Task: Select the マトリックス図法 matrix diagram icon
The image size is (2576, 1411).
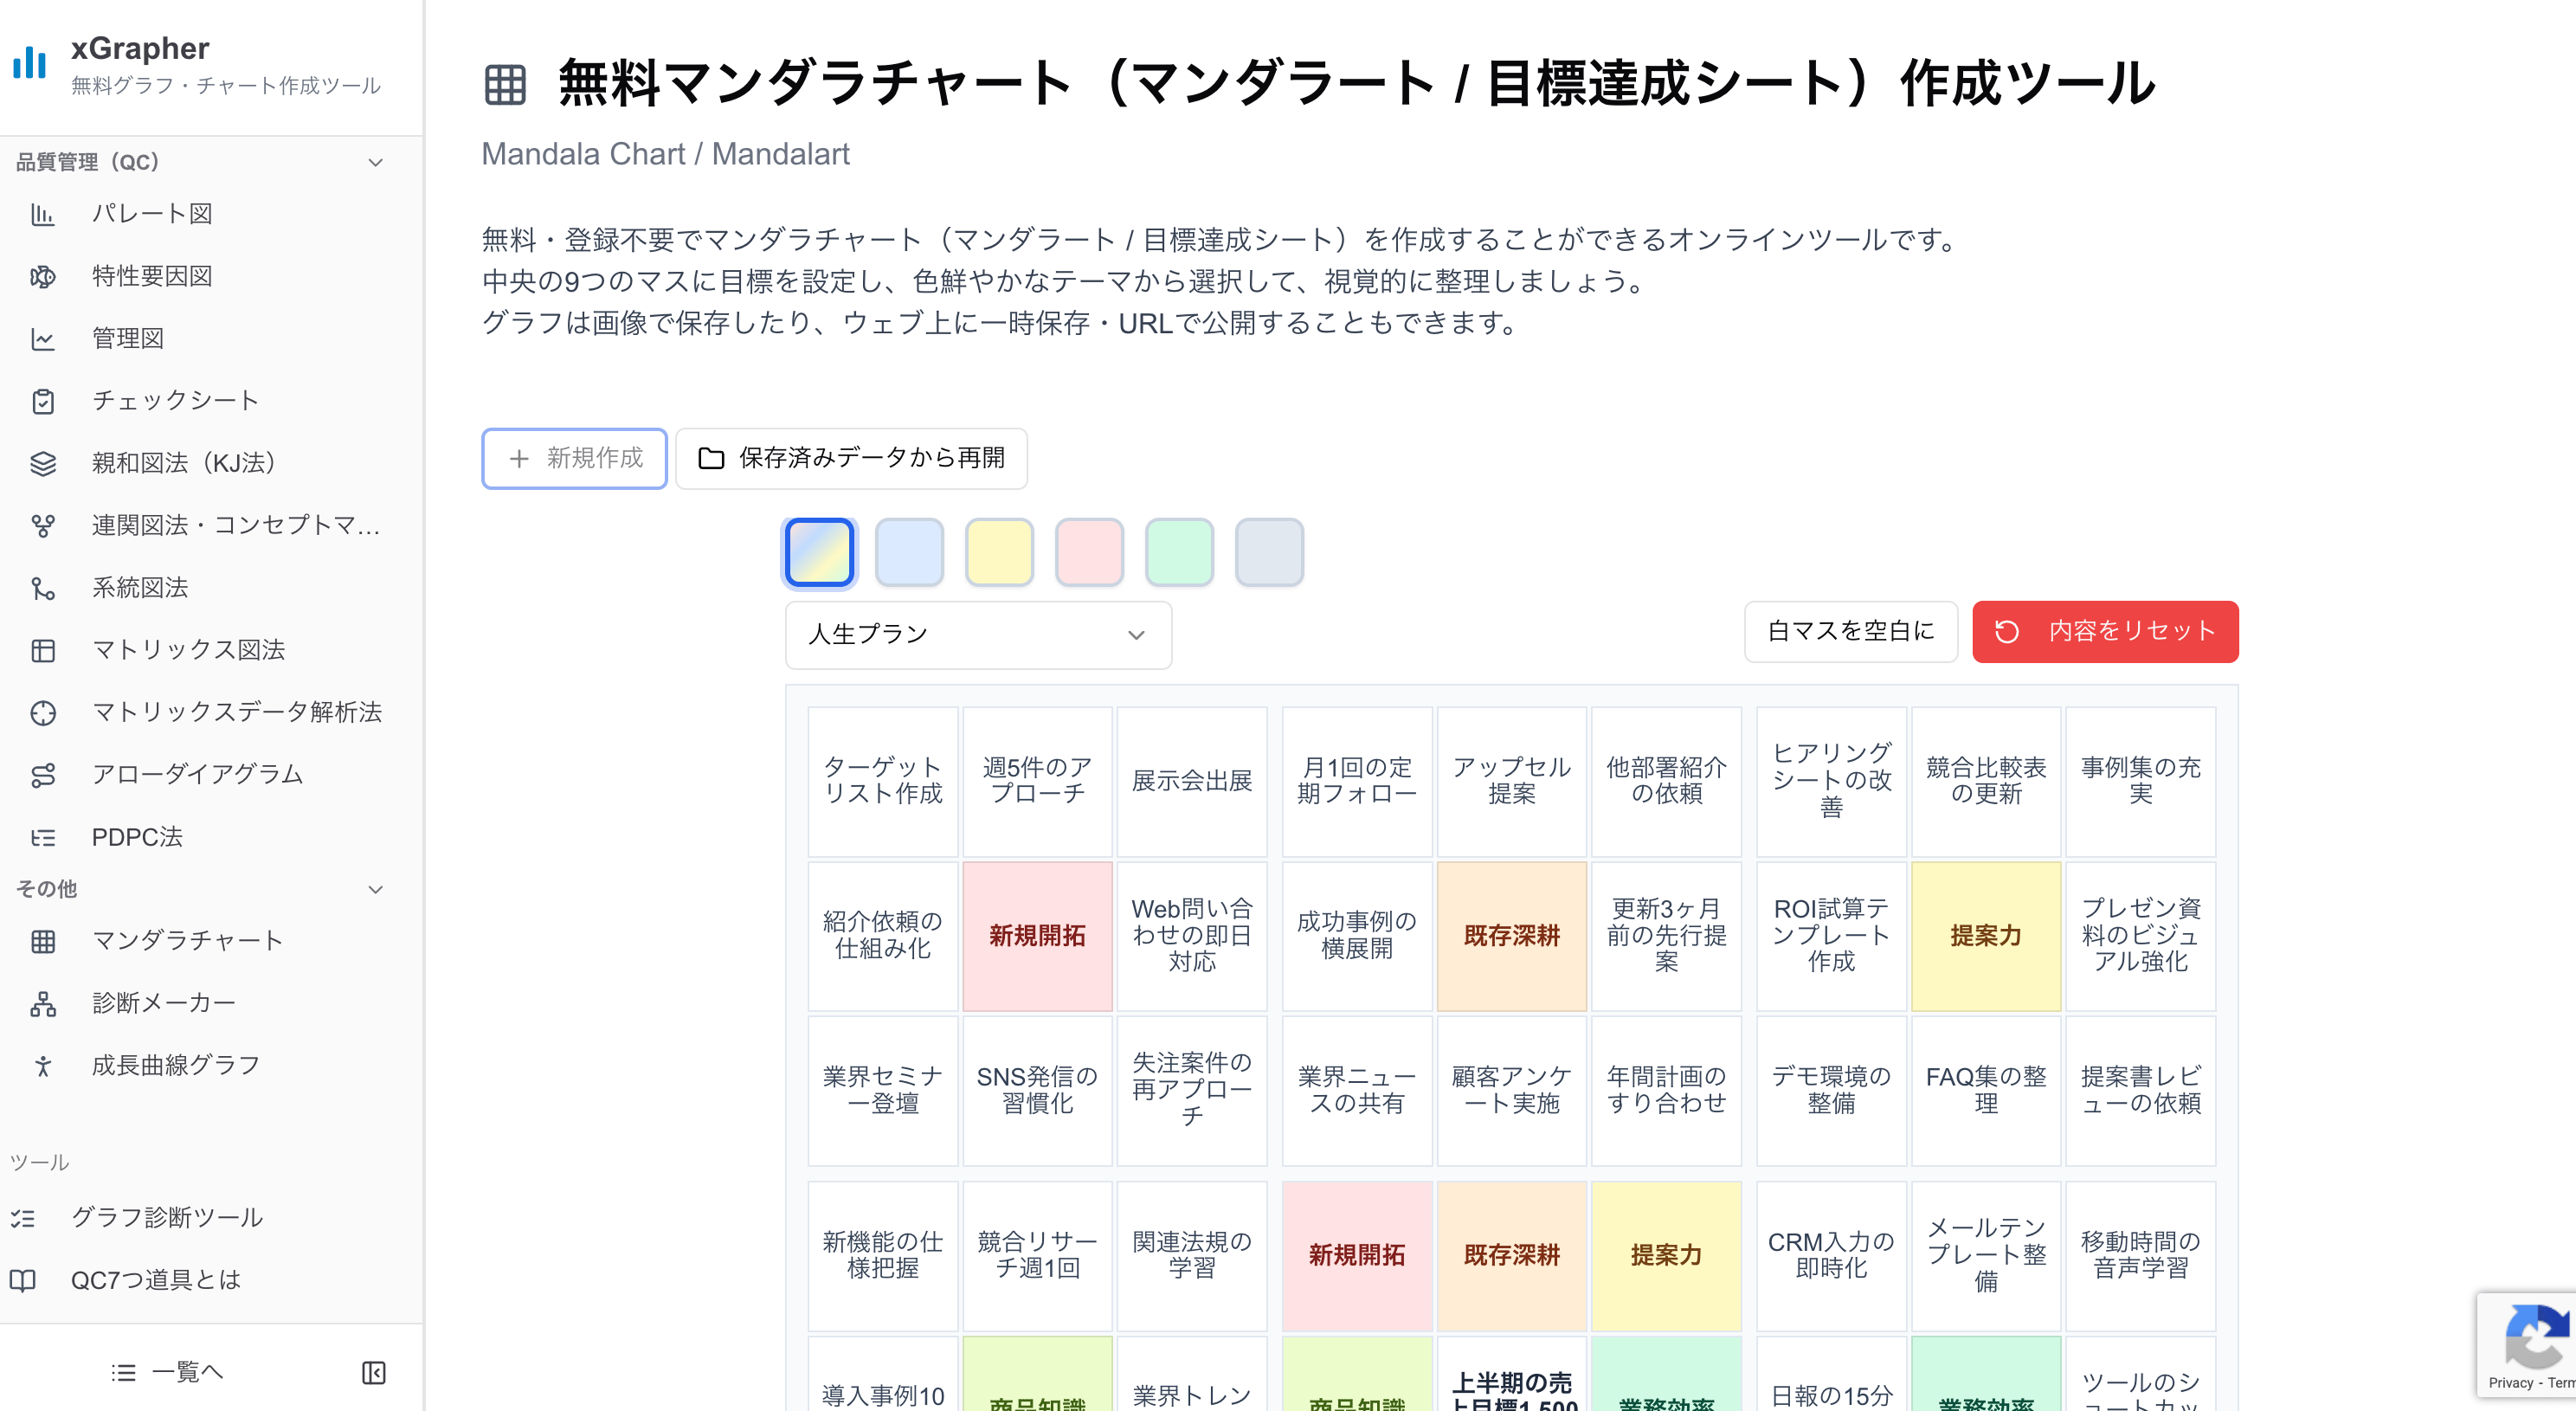Action: coord(44,650)
